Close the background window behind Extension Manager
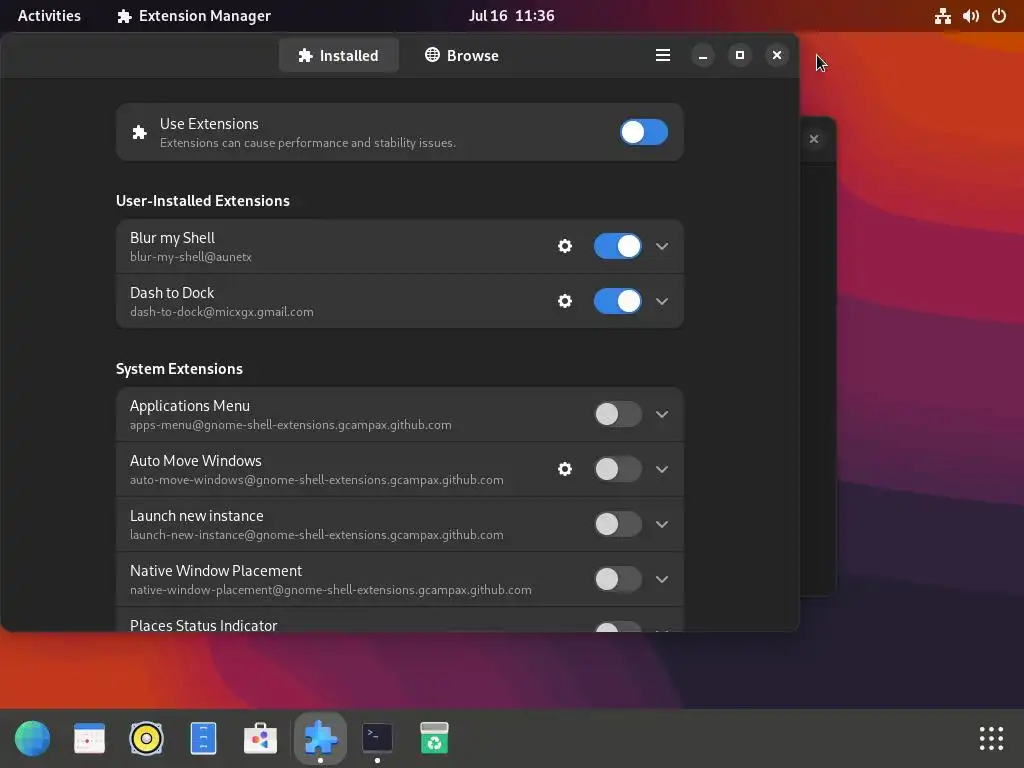The height and width of the screenshot is (768, 1024). pos(814,139)
